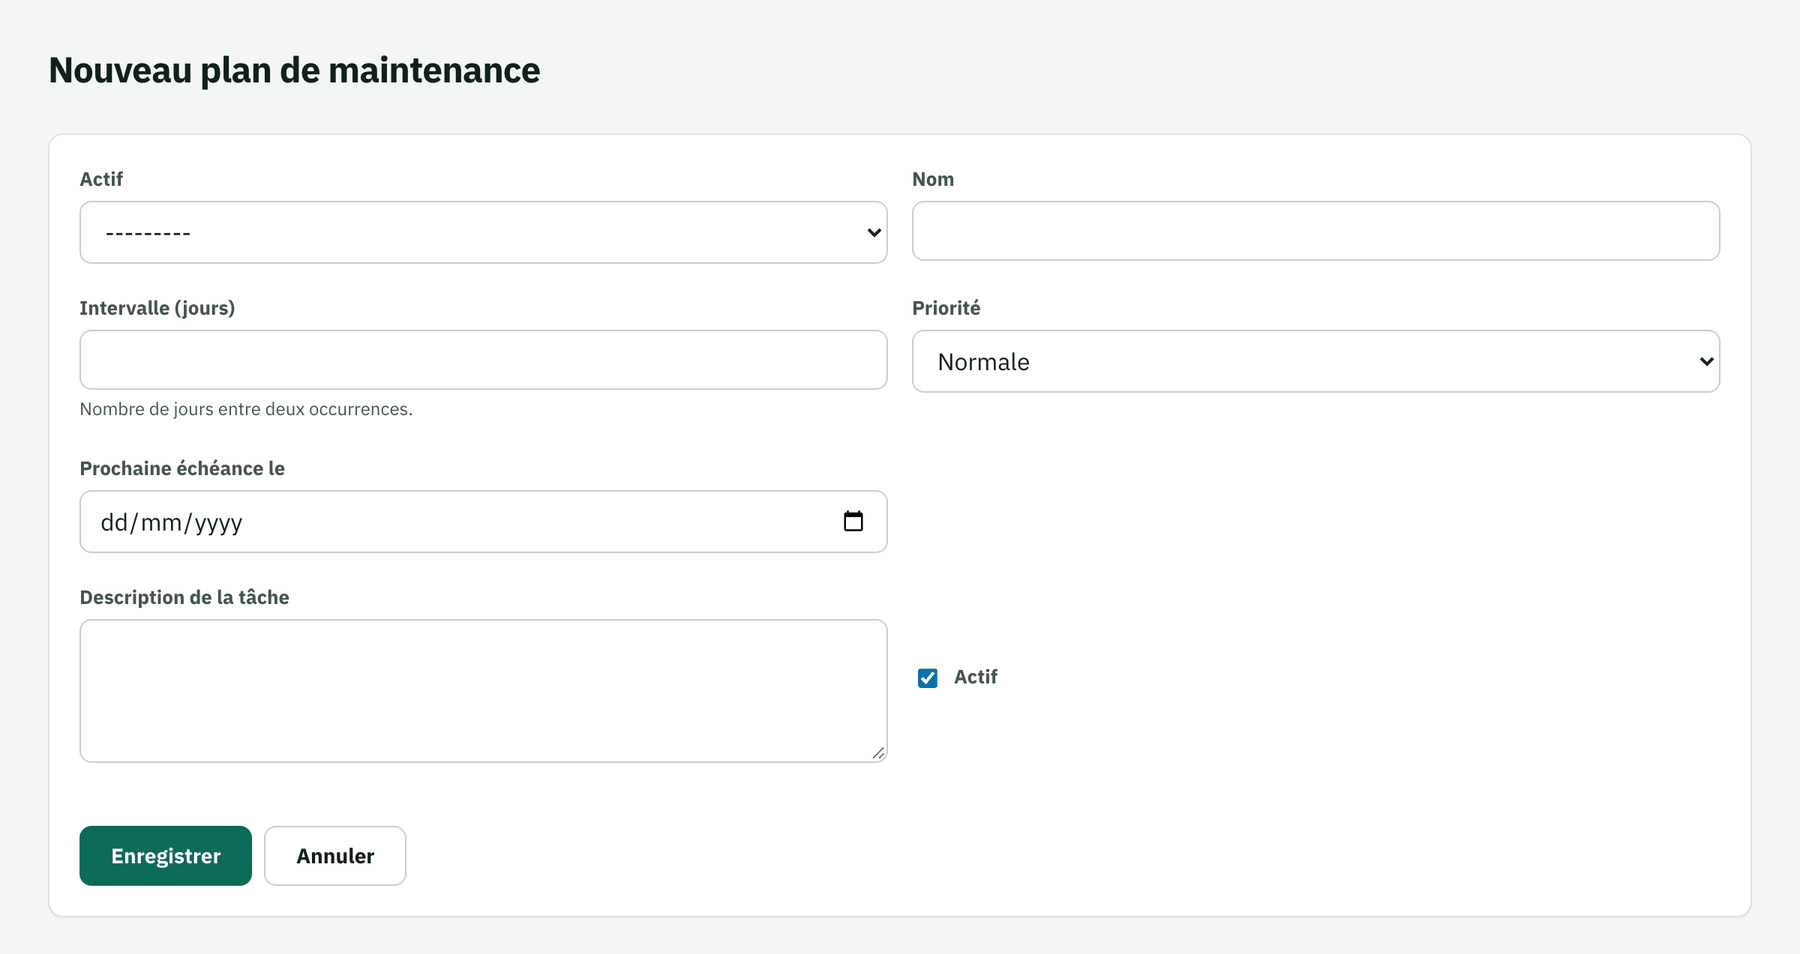Click the Nom label
The width and height of the screenshot is (1800, 954).
coord(933,179)
